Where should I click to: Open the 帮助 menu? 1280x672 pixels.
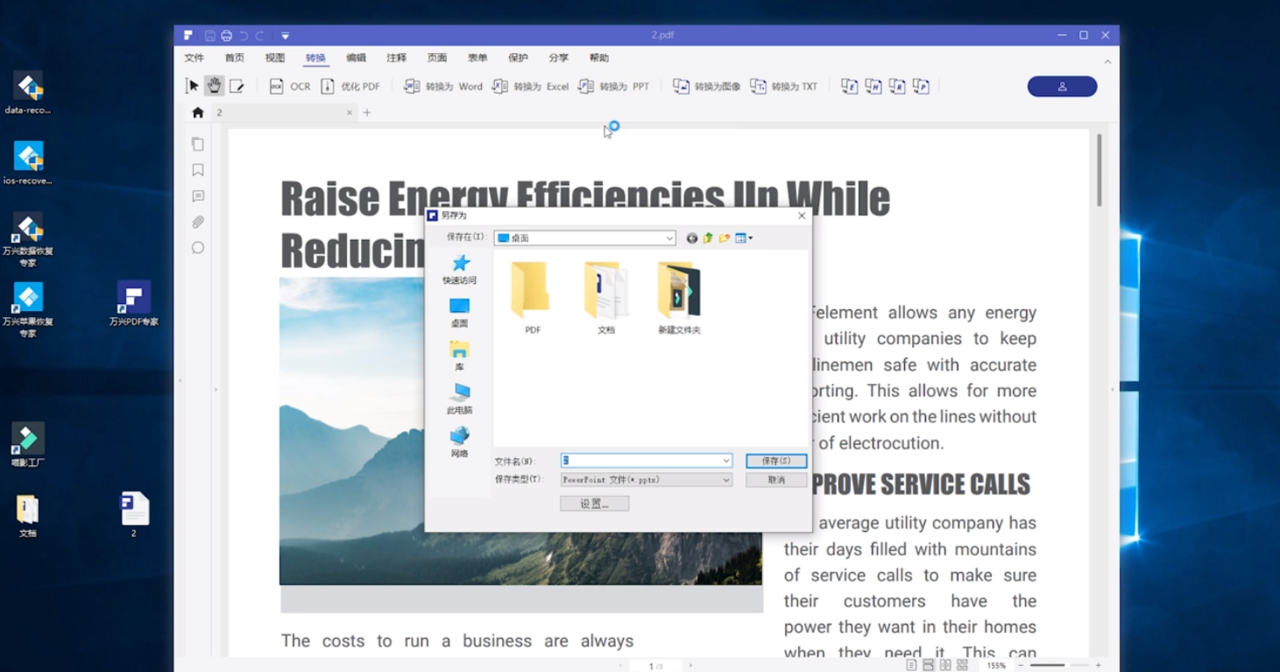pos(599,58)
